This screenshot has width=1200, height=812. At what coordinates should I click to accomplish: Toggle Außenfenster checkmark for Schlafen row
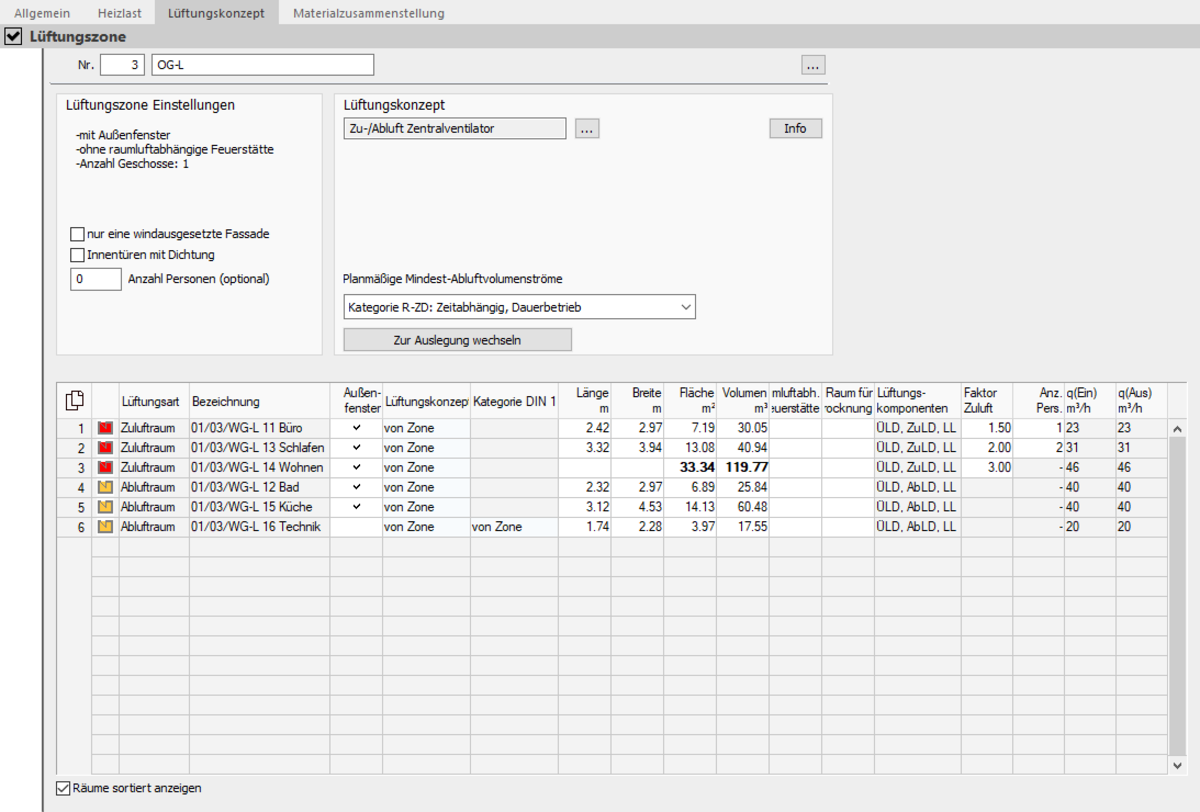[356, 447]
